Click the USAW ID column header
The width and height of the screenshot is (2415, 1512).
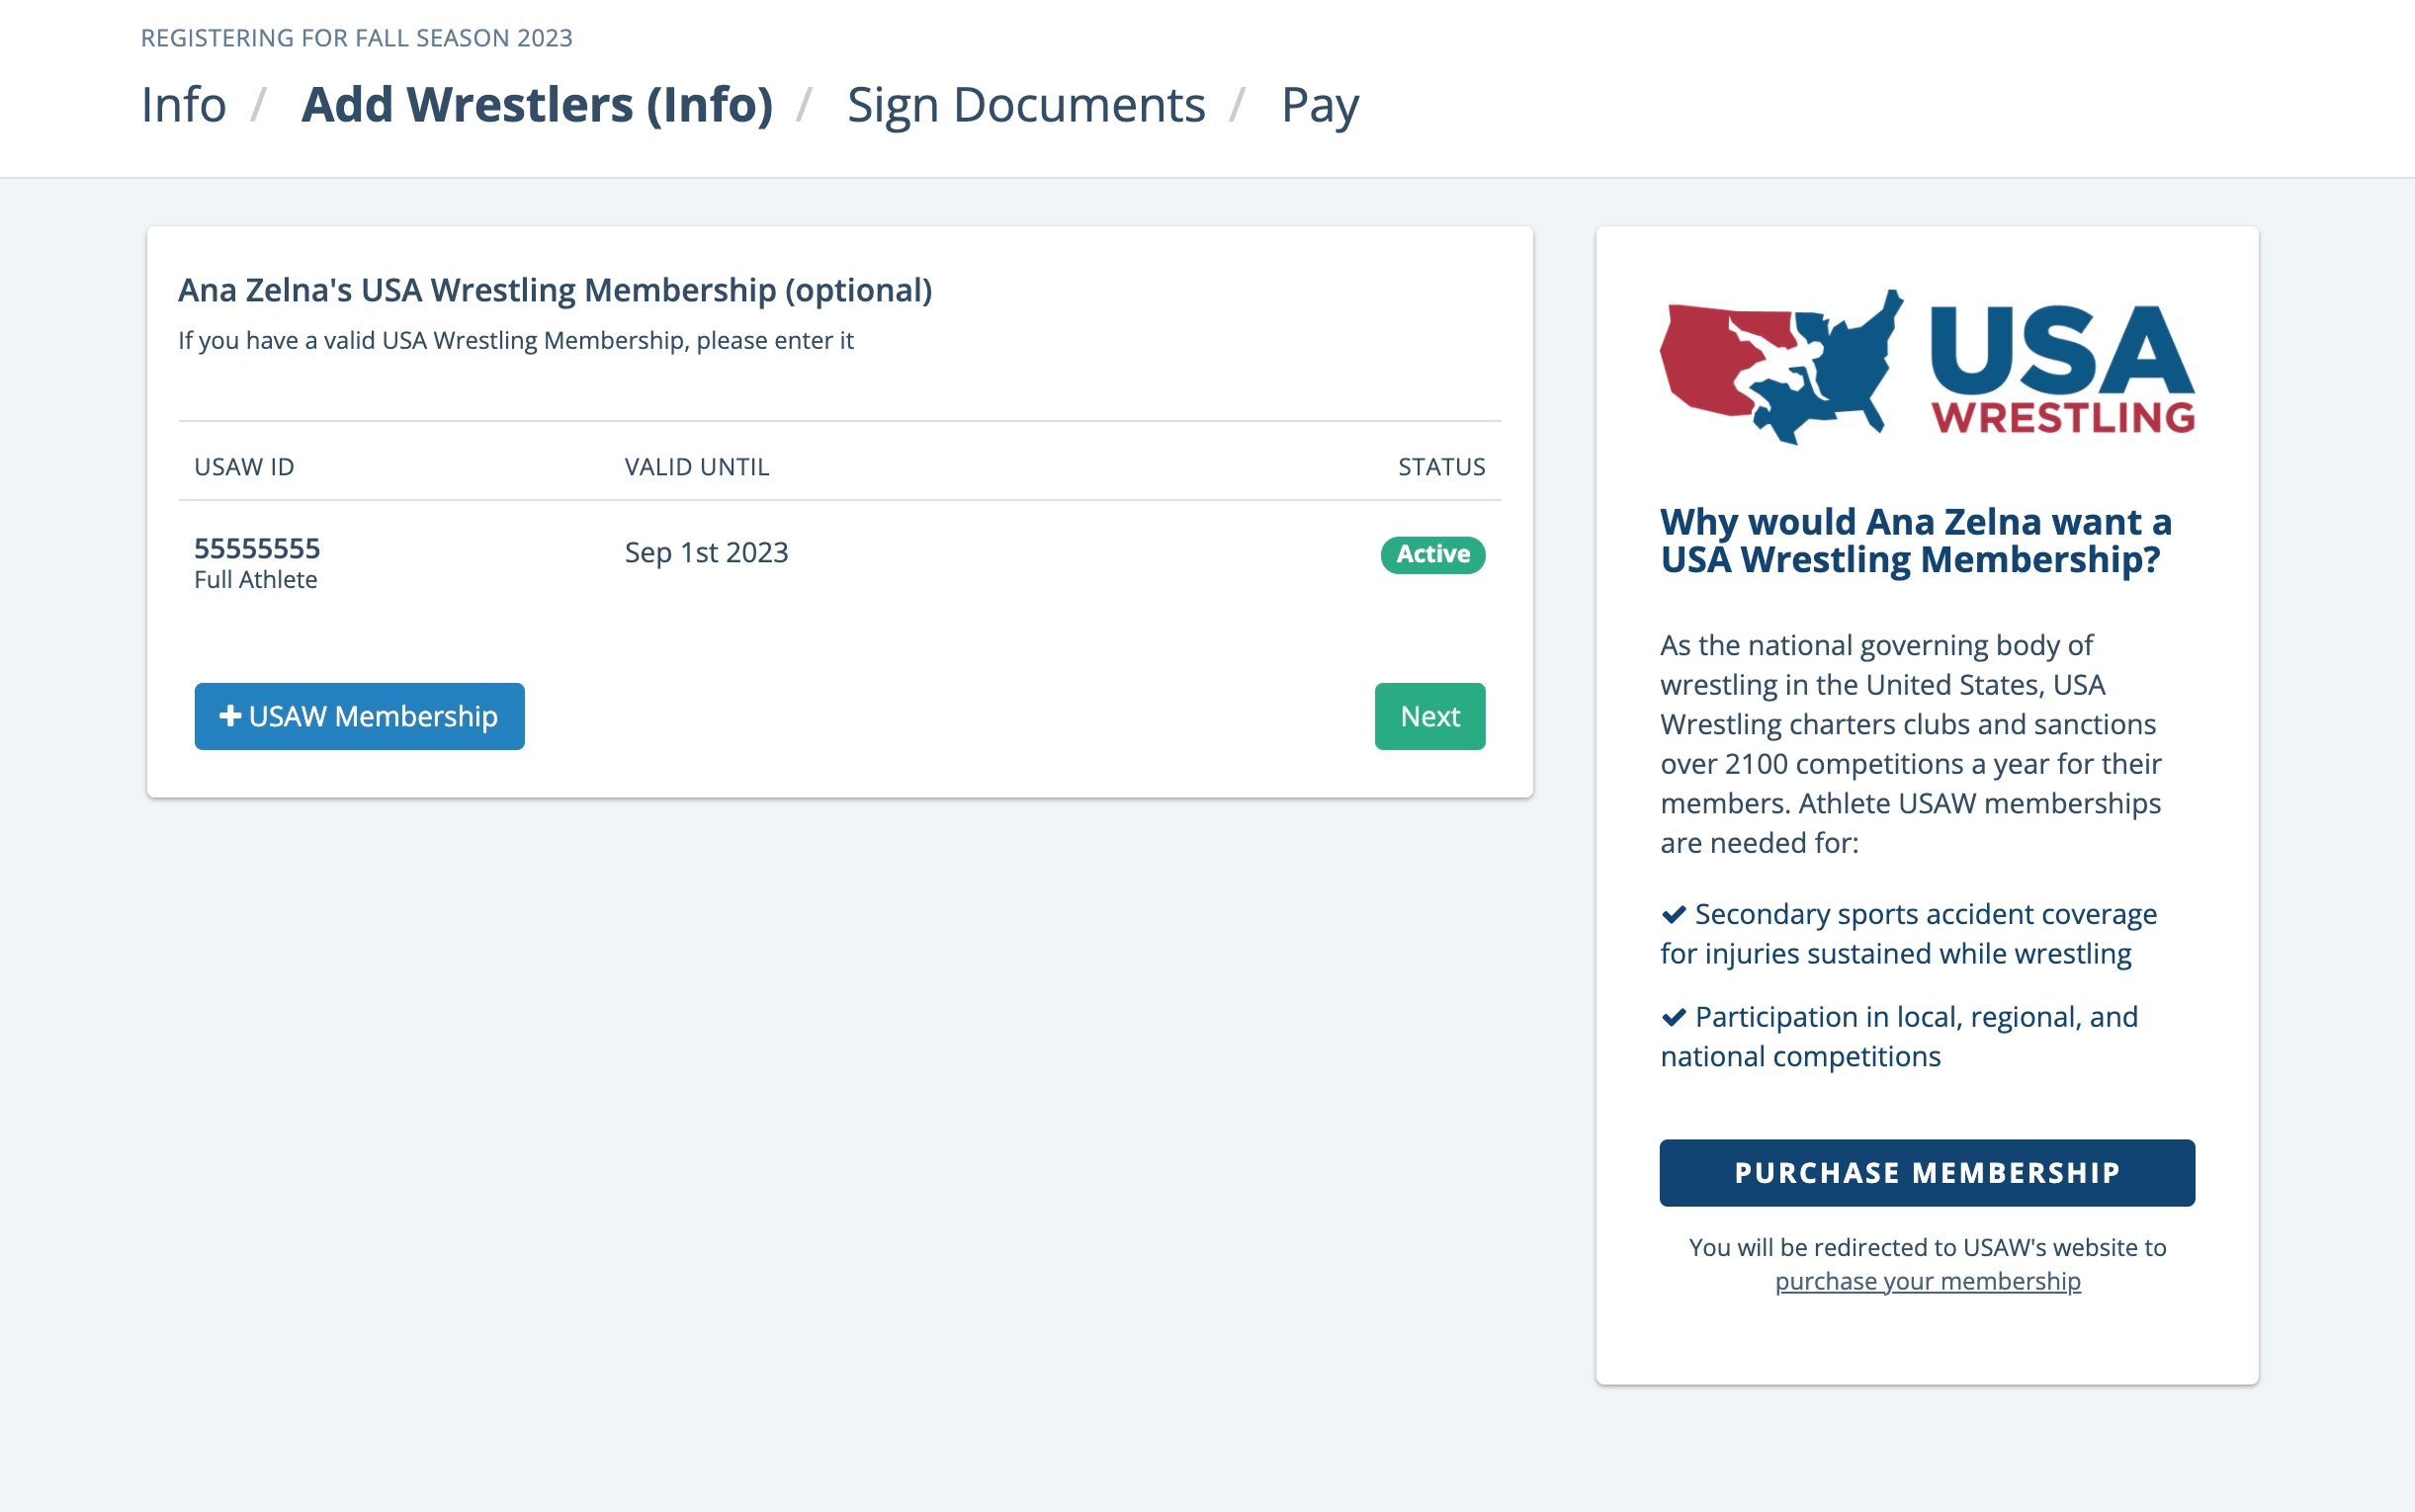tap(244, 467)
